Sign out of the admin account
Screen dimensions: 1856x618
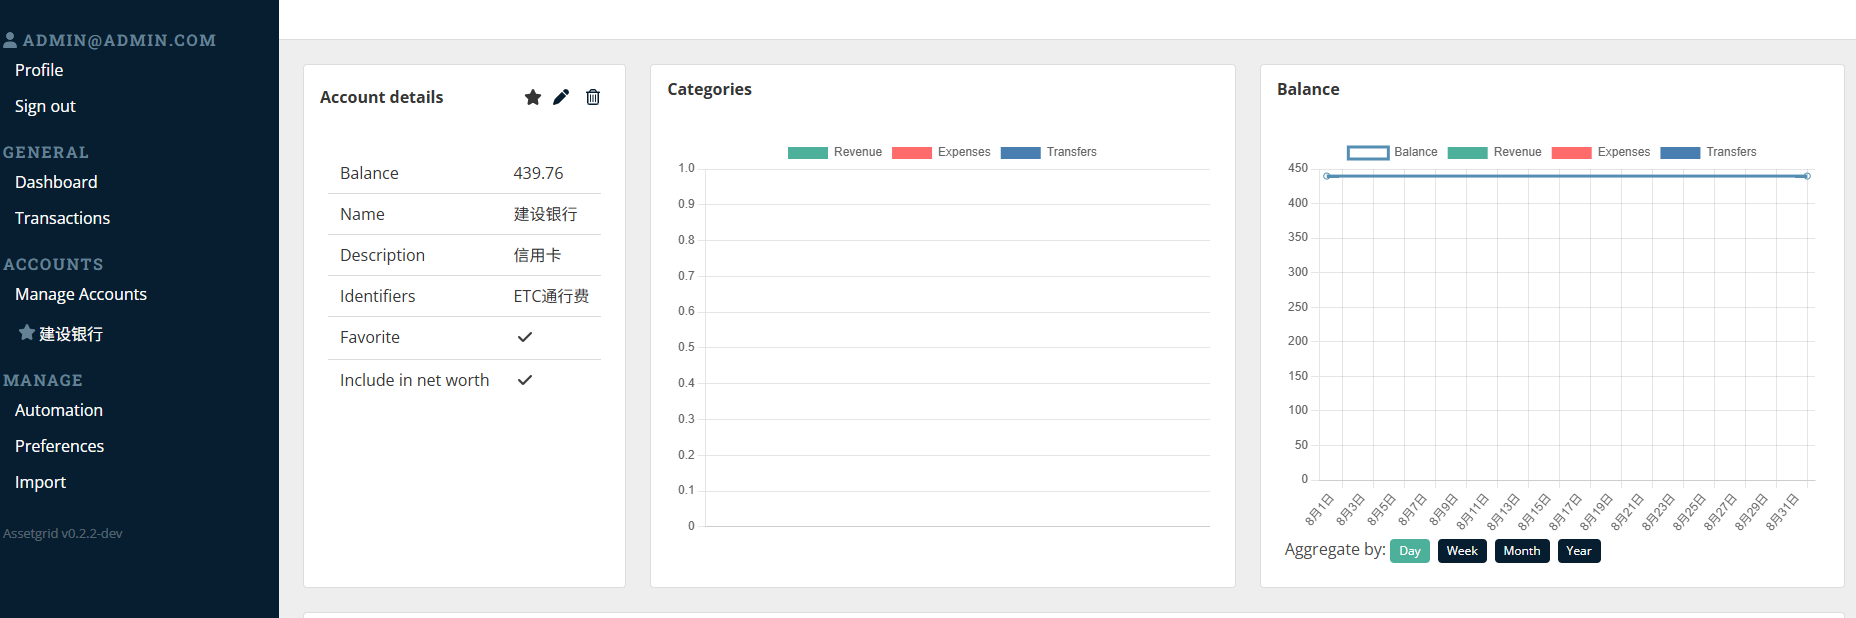click(45, 106)
